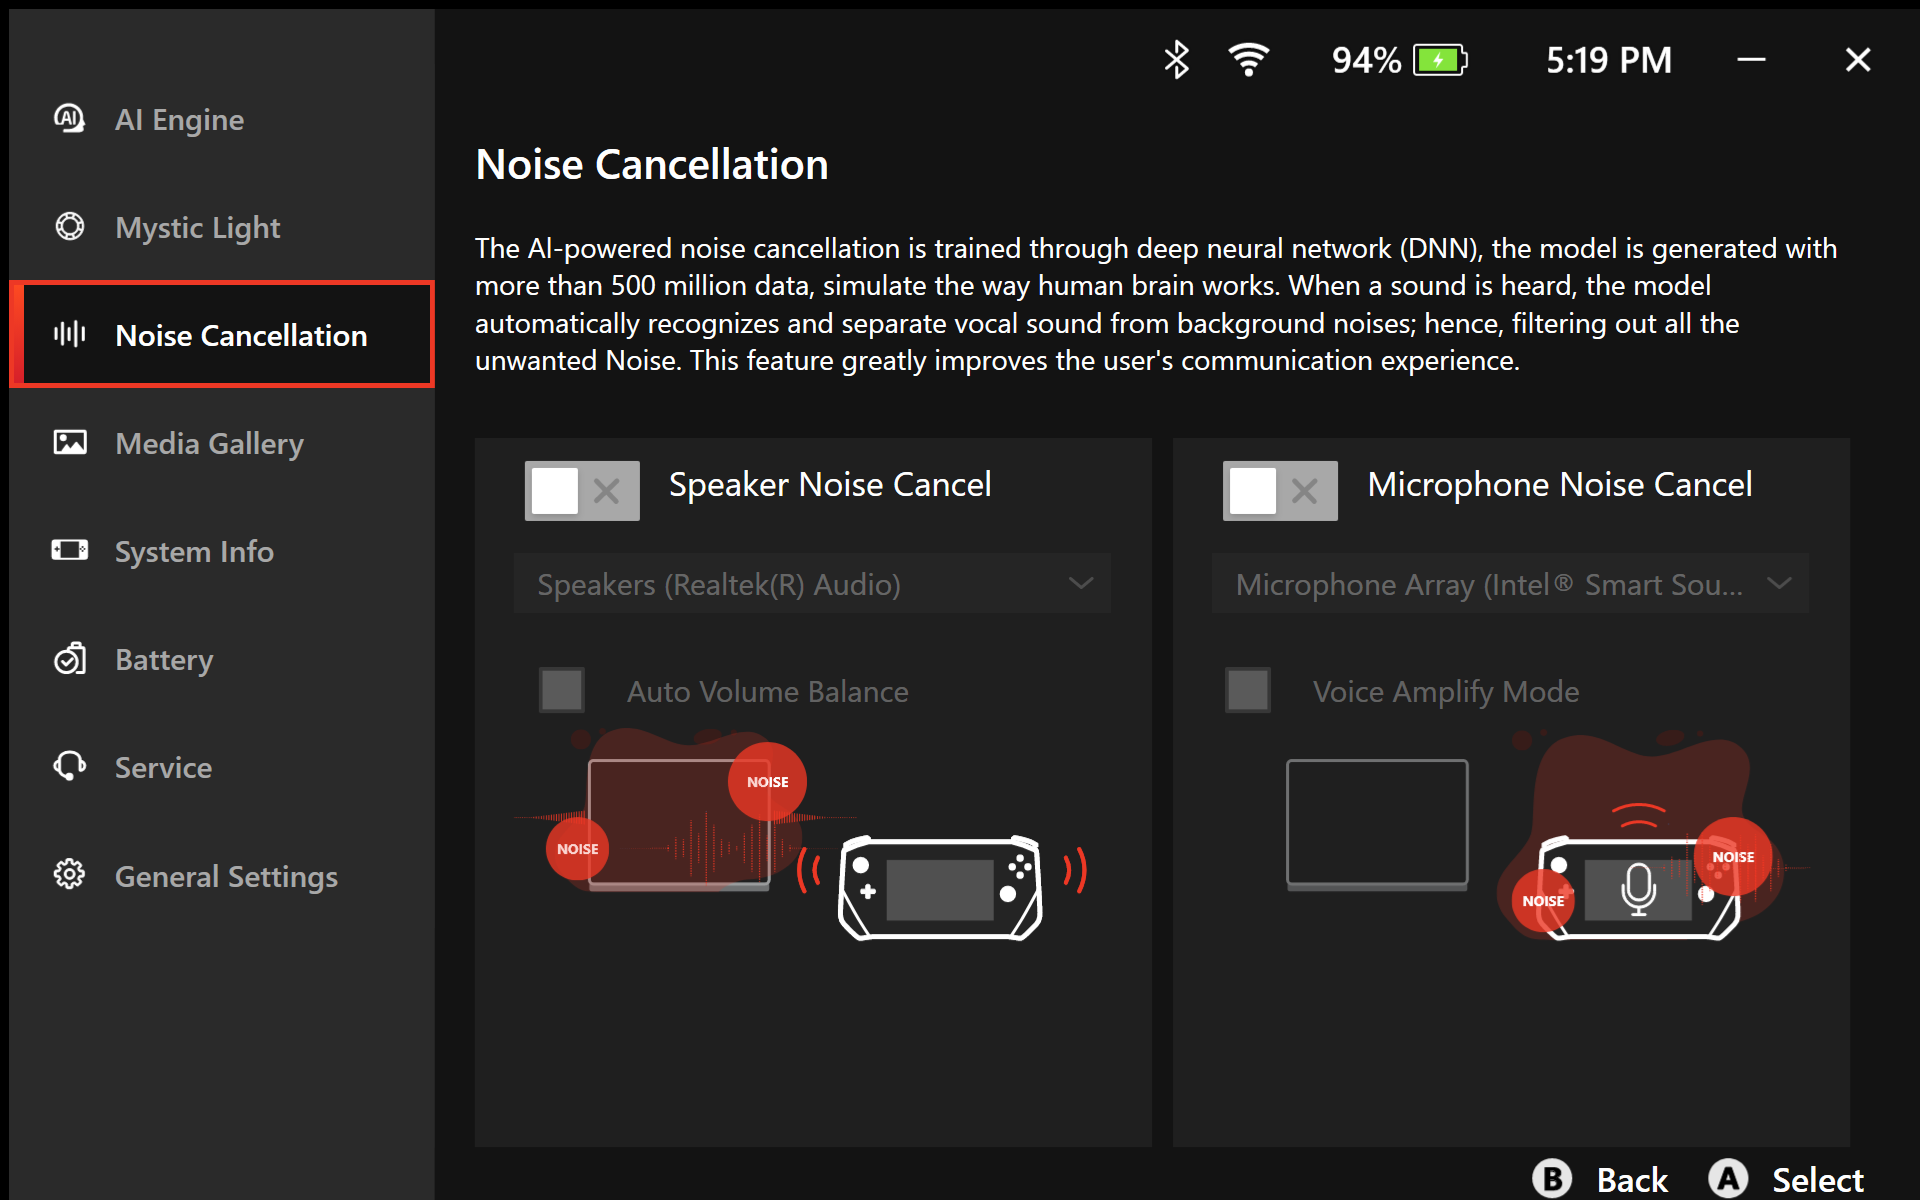The image size is (1920, 1200).
Task: Click the Wi-Fi status icon
Action: click(1248, 60)
